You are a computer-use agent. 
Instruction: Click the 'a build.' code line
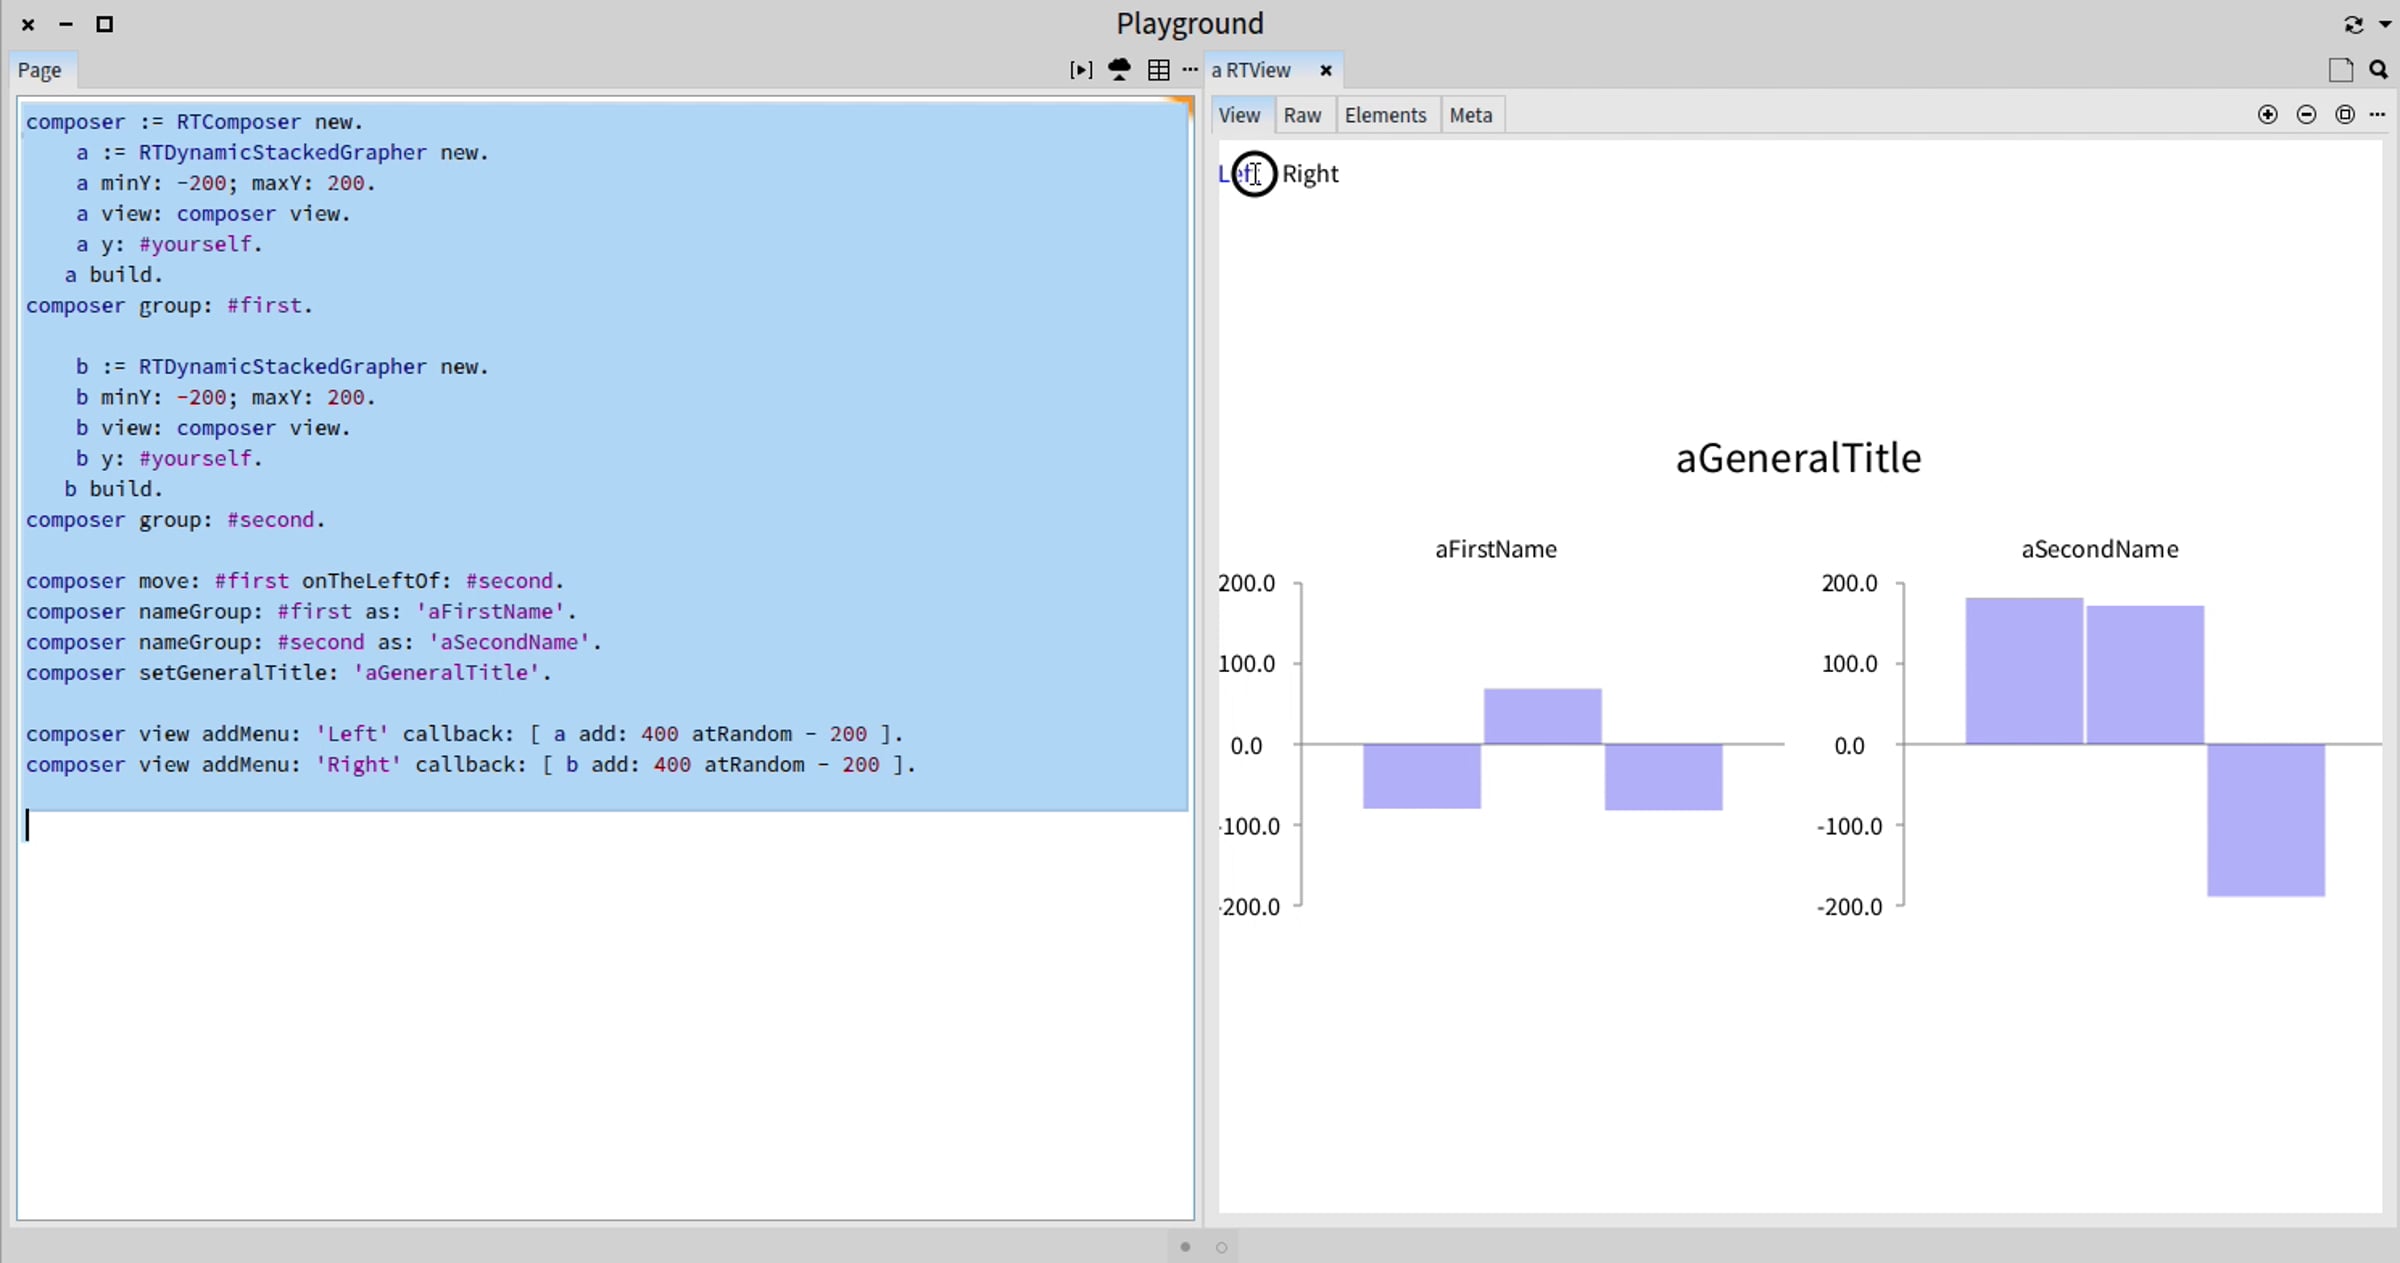pos(113,275)
